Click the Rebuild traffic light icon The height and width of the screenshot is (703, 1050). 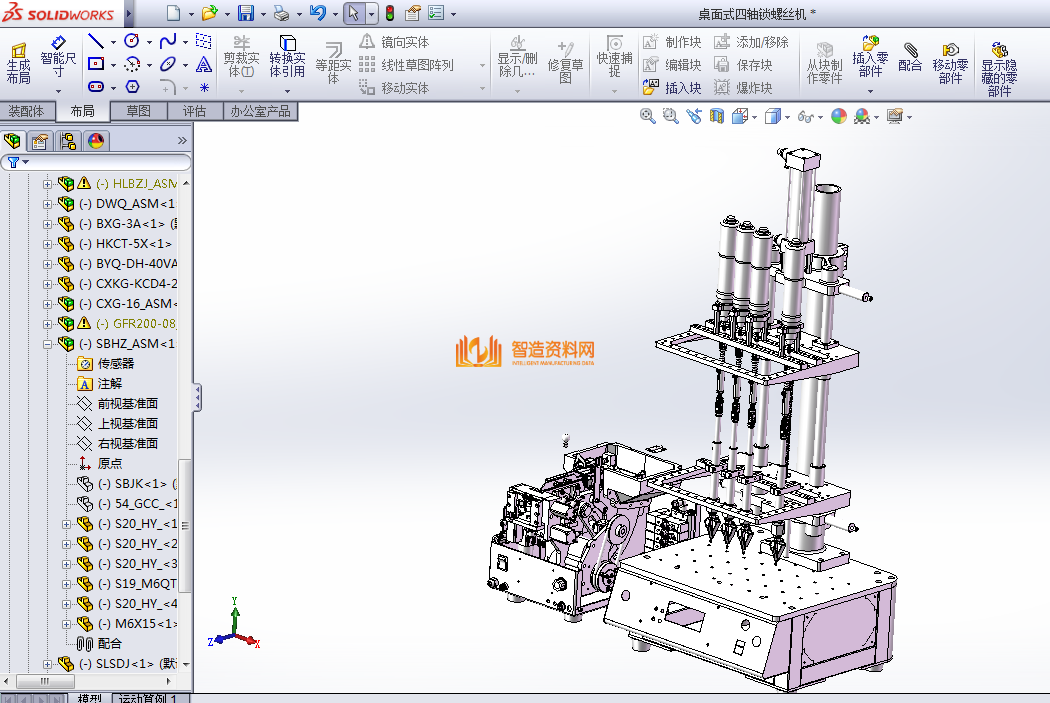coord(389,13)
